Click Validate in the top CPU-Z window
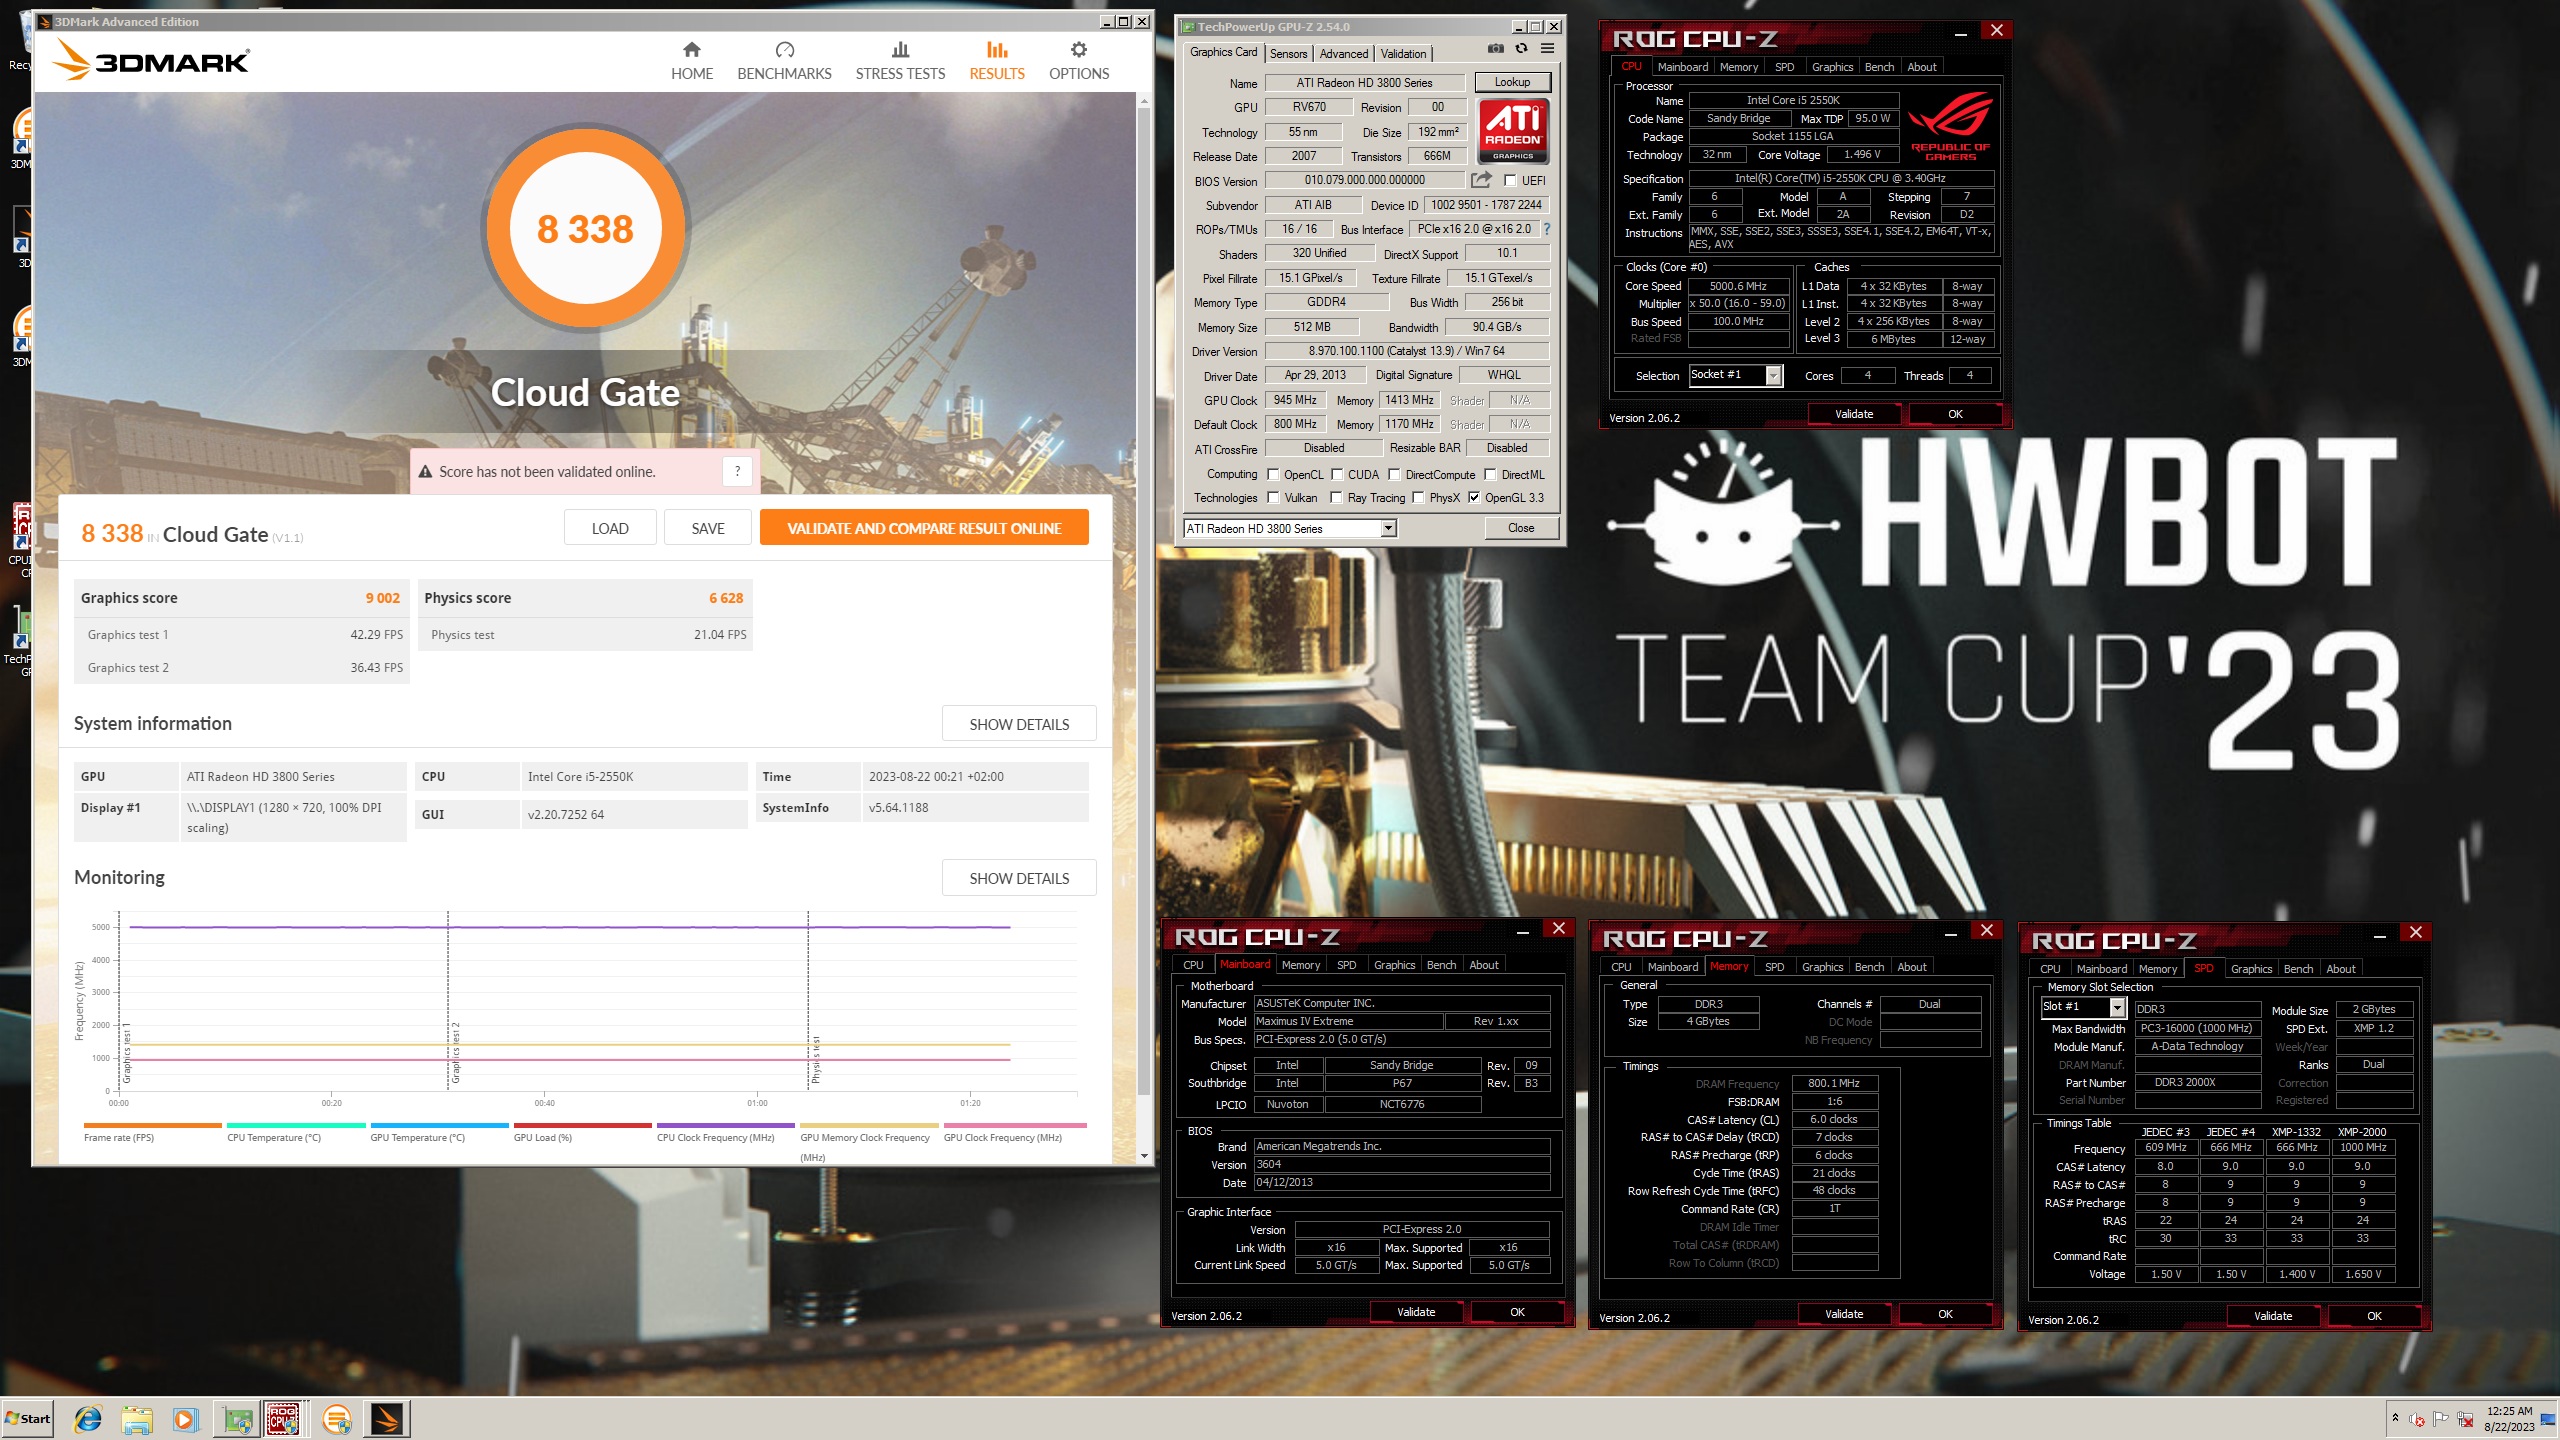This screenshot has width=2560, height=1440. tap(1854, 414)
